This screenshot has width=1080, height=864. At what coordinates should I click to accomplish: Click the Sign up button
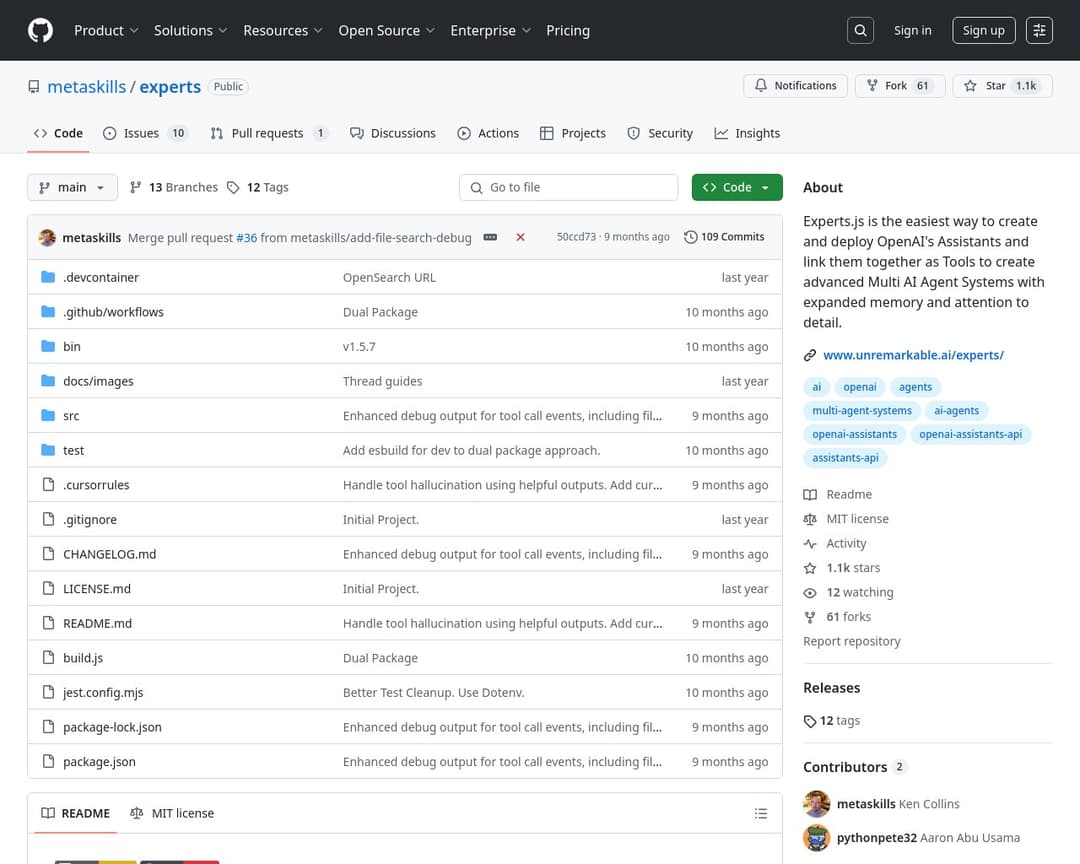click(x=983, y=30)
